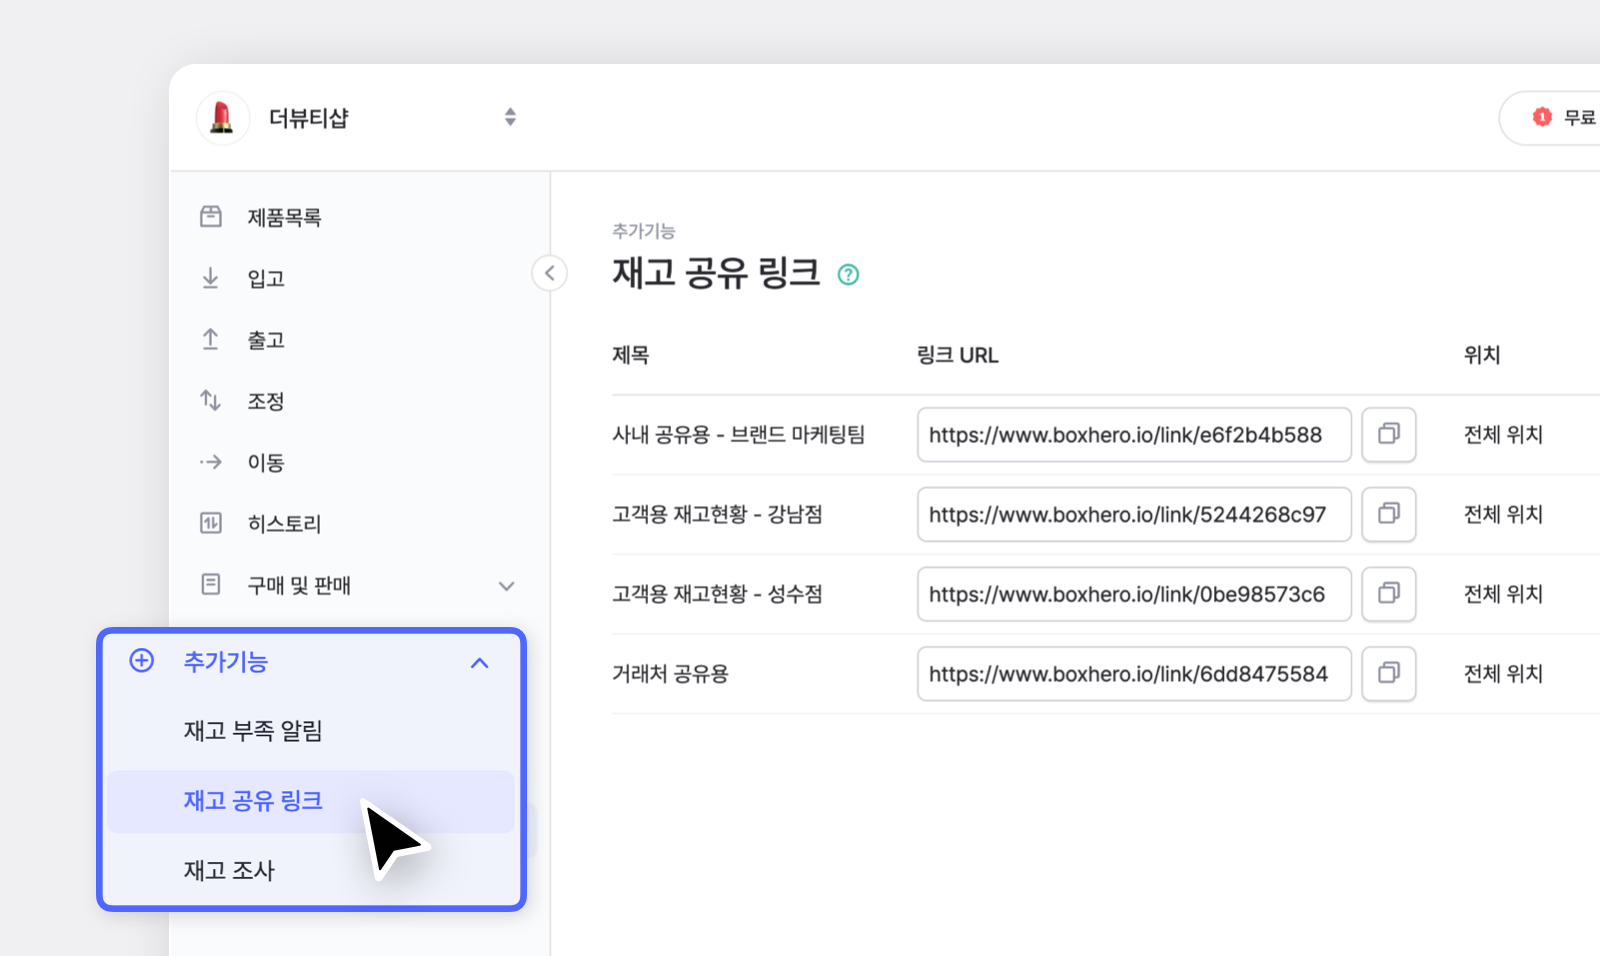
Task: Copy the 거래처 공유용 link URL
Action: (x=1388, y=674)
